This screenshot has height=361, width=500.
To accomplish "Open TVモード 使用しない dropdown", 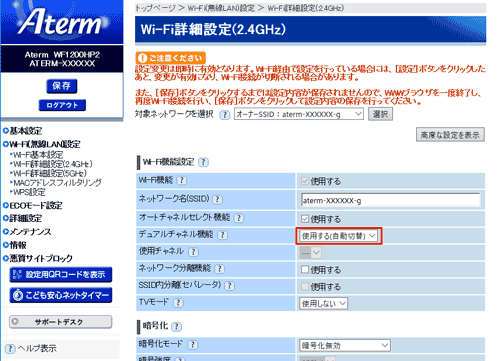I will [323, 303].
